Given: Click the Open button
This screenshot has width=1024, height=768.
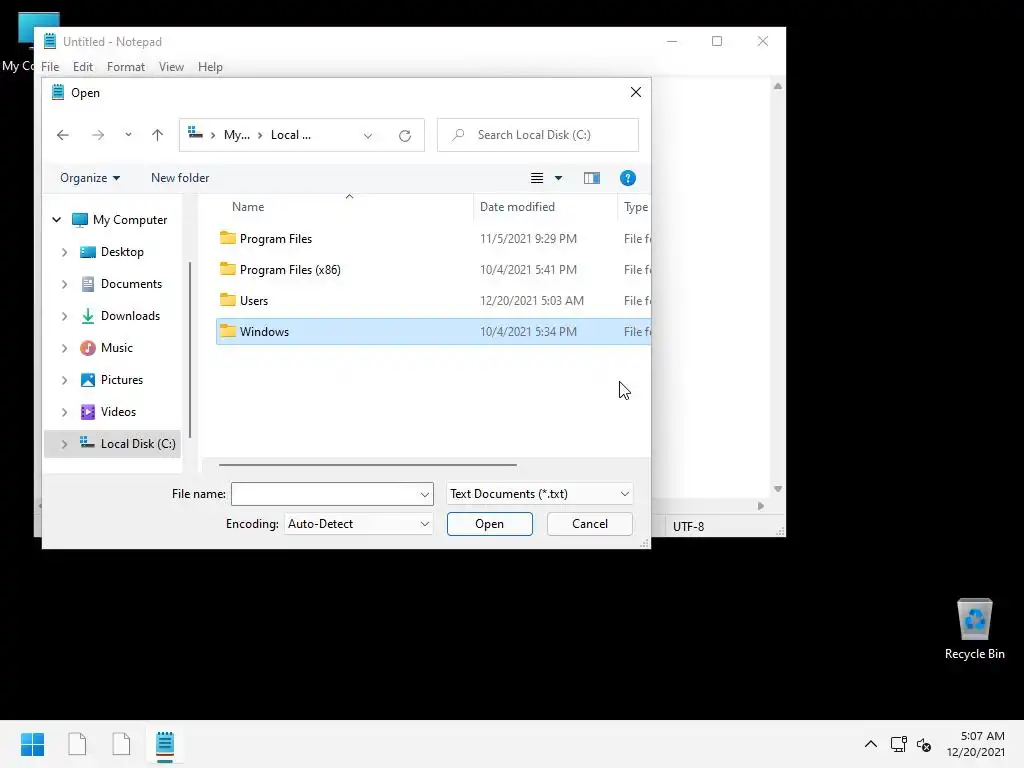Looking at the screenshot, I should (x=490, y=524).
